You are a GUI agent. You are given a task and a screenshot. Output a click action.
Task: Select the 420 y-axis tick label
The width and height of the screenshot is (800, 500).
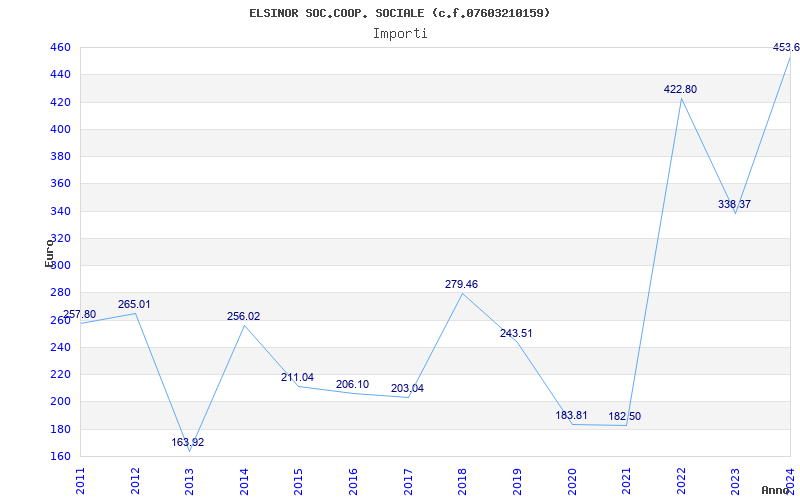(60, 102)
